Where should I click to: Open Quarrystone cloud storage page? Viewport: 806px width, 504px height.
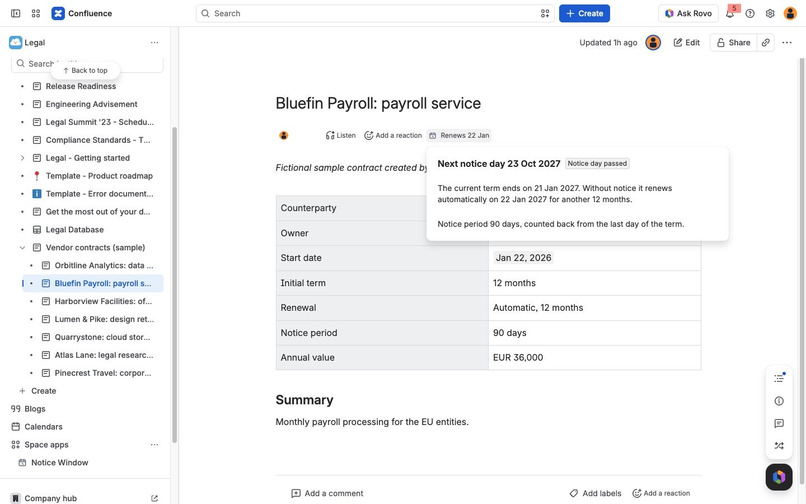(x=102, y=337)
